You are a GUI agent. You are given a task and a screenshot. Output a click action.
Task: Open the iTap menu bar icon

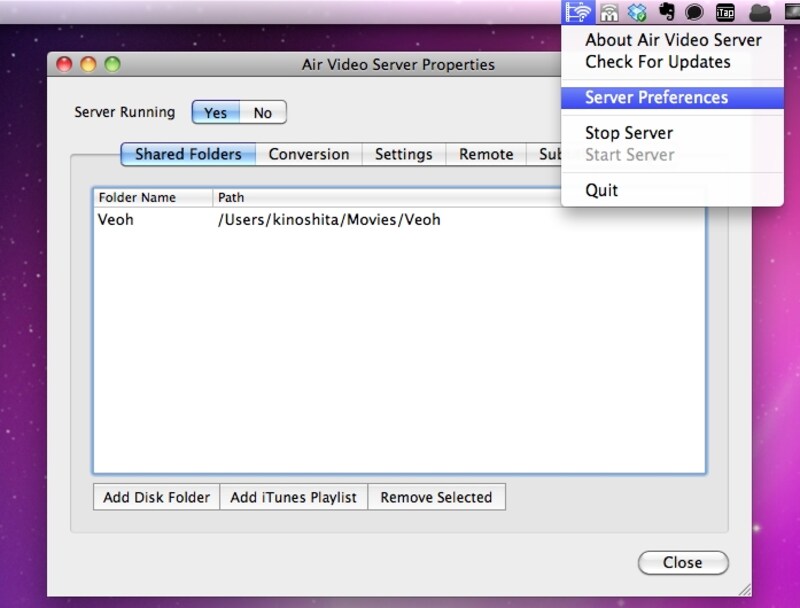[725, 12]
